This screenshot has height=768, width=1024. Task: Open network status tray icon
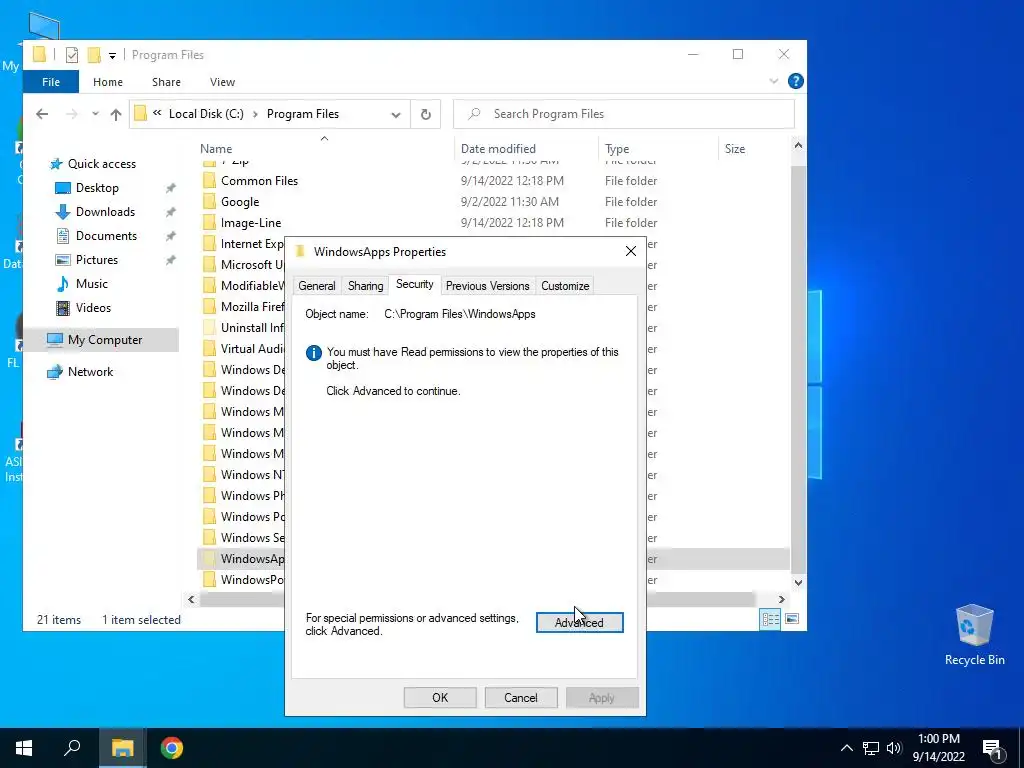(x=871, y=748)
